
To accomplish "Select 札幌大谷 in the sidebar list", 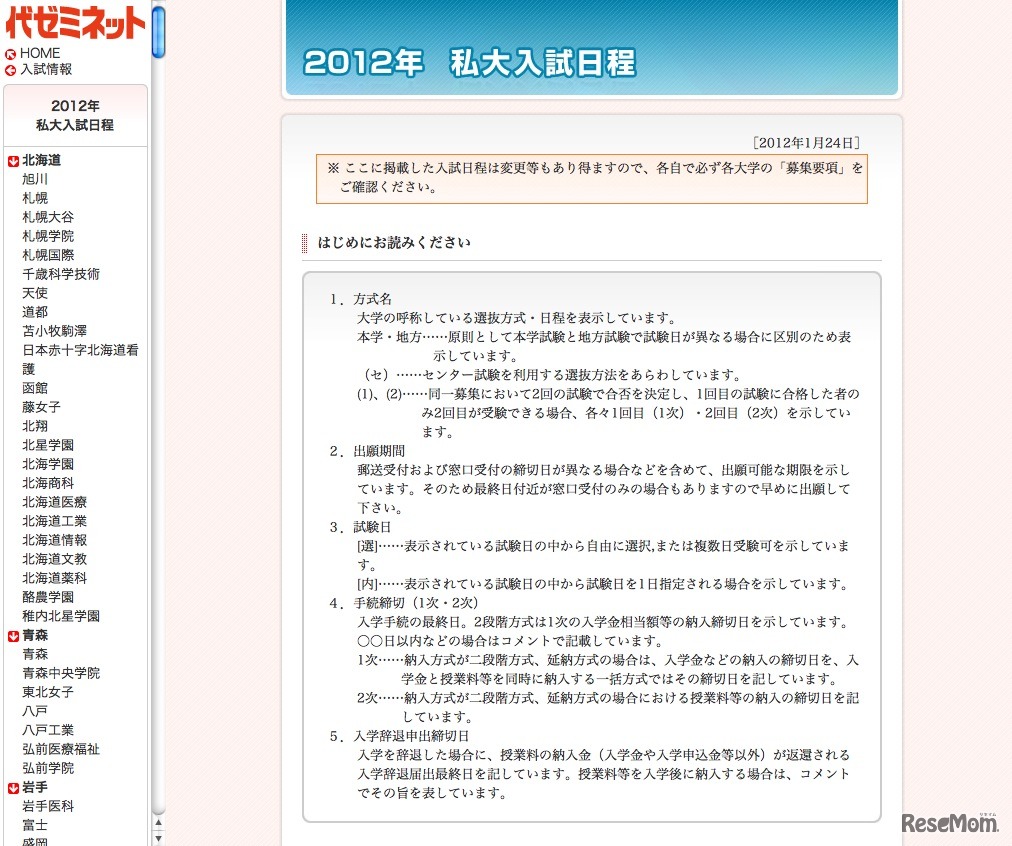I will coord(48,217).
